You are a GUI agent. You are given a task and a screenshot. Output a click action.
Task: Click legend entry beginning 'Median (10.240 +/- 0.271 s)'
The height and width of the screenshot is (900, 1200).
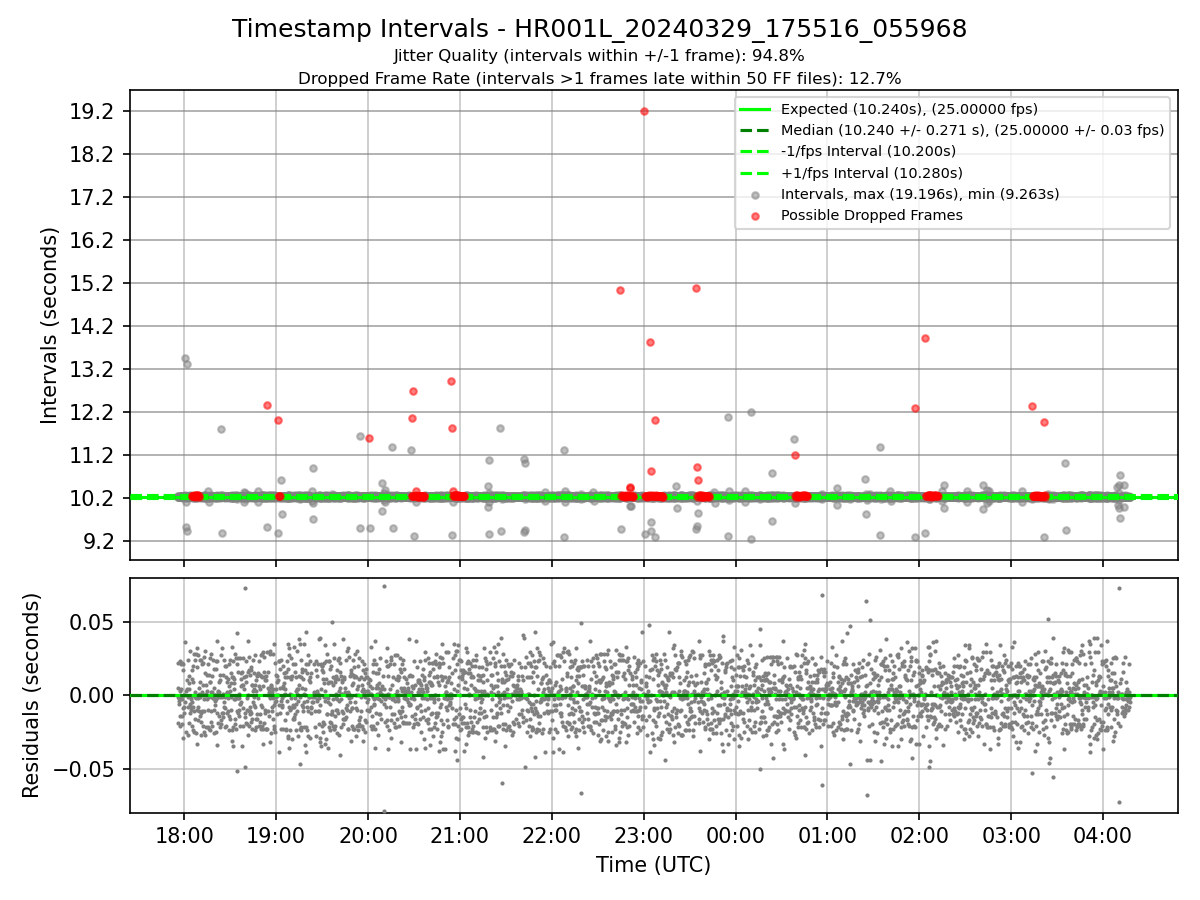pos(972,130)
